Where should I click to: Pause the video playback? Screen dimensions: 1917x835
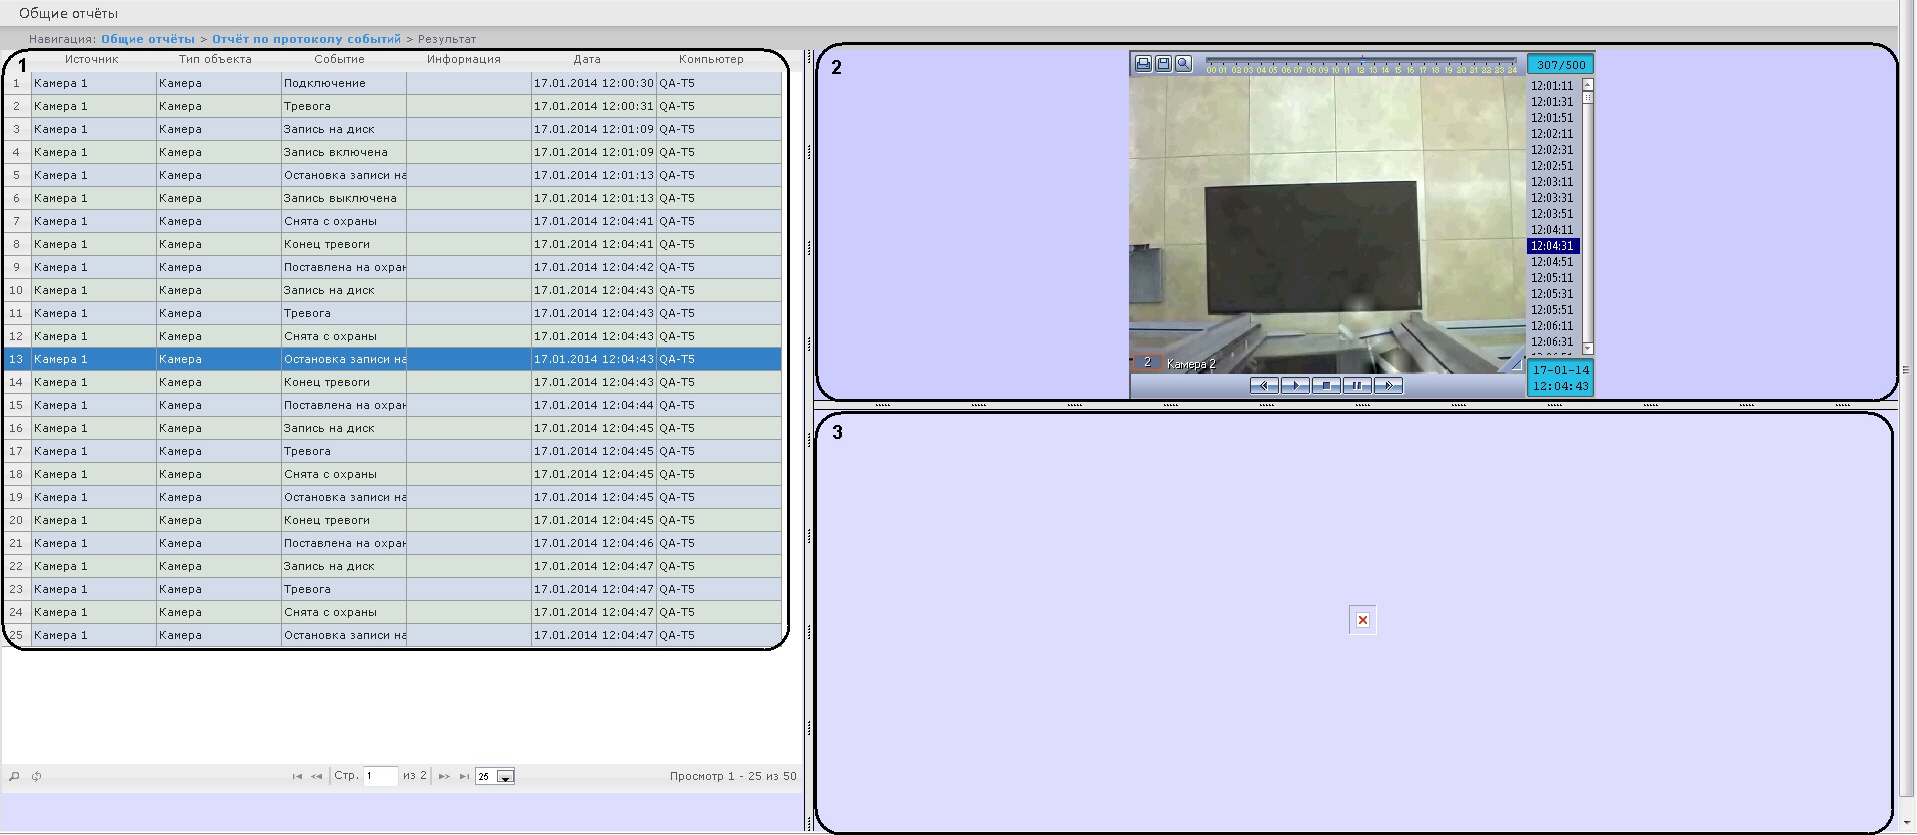tap(1357, 386)
